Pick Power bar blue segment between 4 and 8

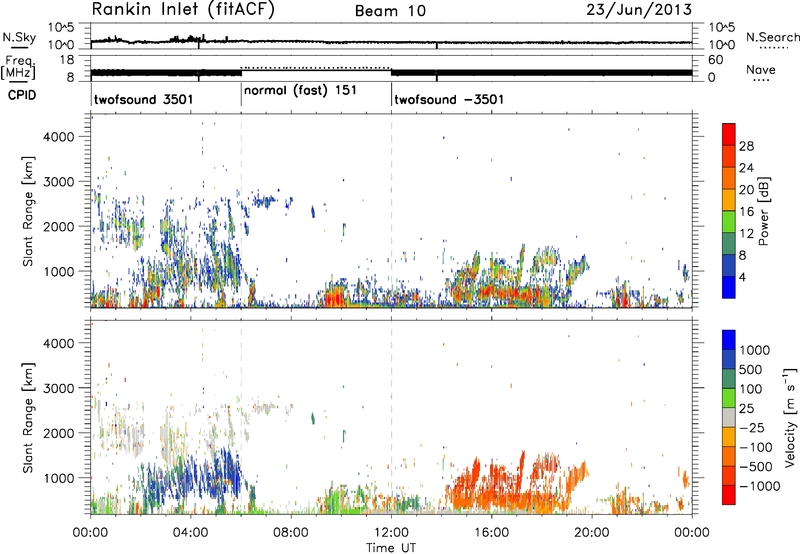tap(729, 265)
